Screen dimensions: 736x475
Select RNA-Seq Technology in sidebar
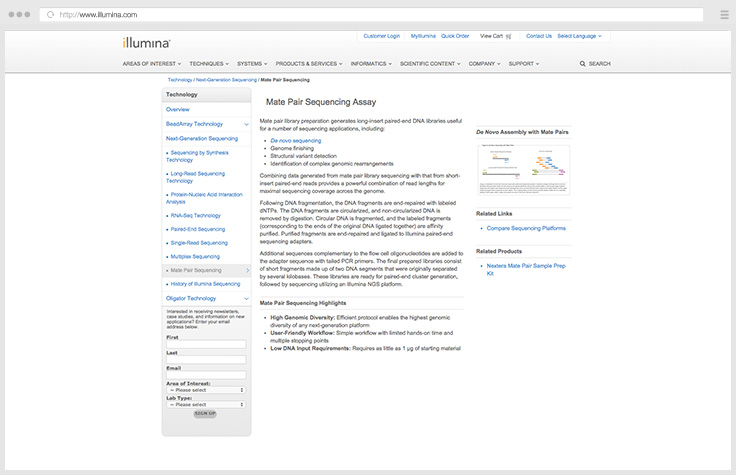pyautogui.click(x=195, y=215)
